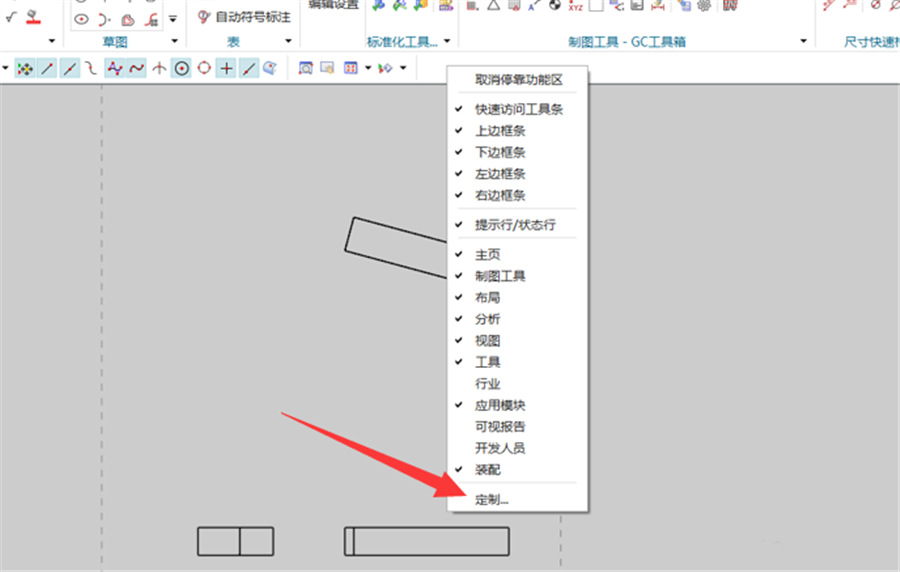This screenshot has height=572, width=900.
Task: Toggle 提示行/状态行 visibility
Action: (517, 225)
